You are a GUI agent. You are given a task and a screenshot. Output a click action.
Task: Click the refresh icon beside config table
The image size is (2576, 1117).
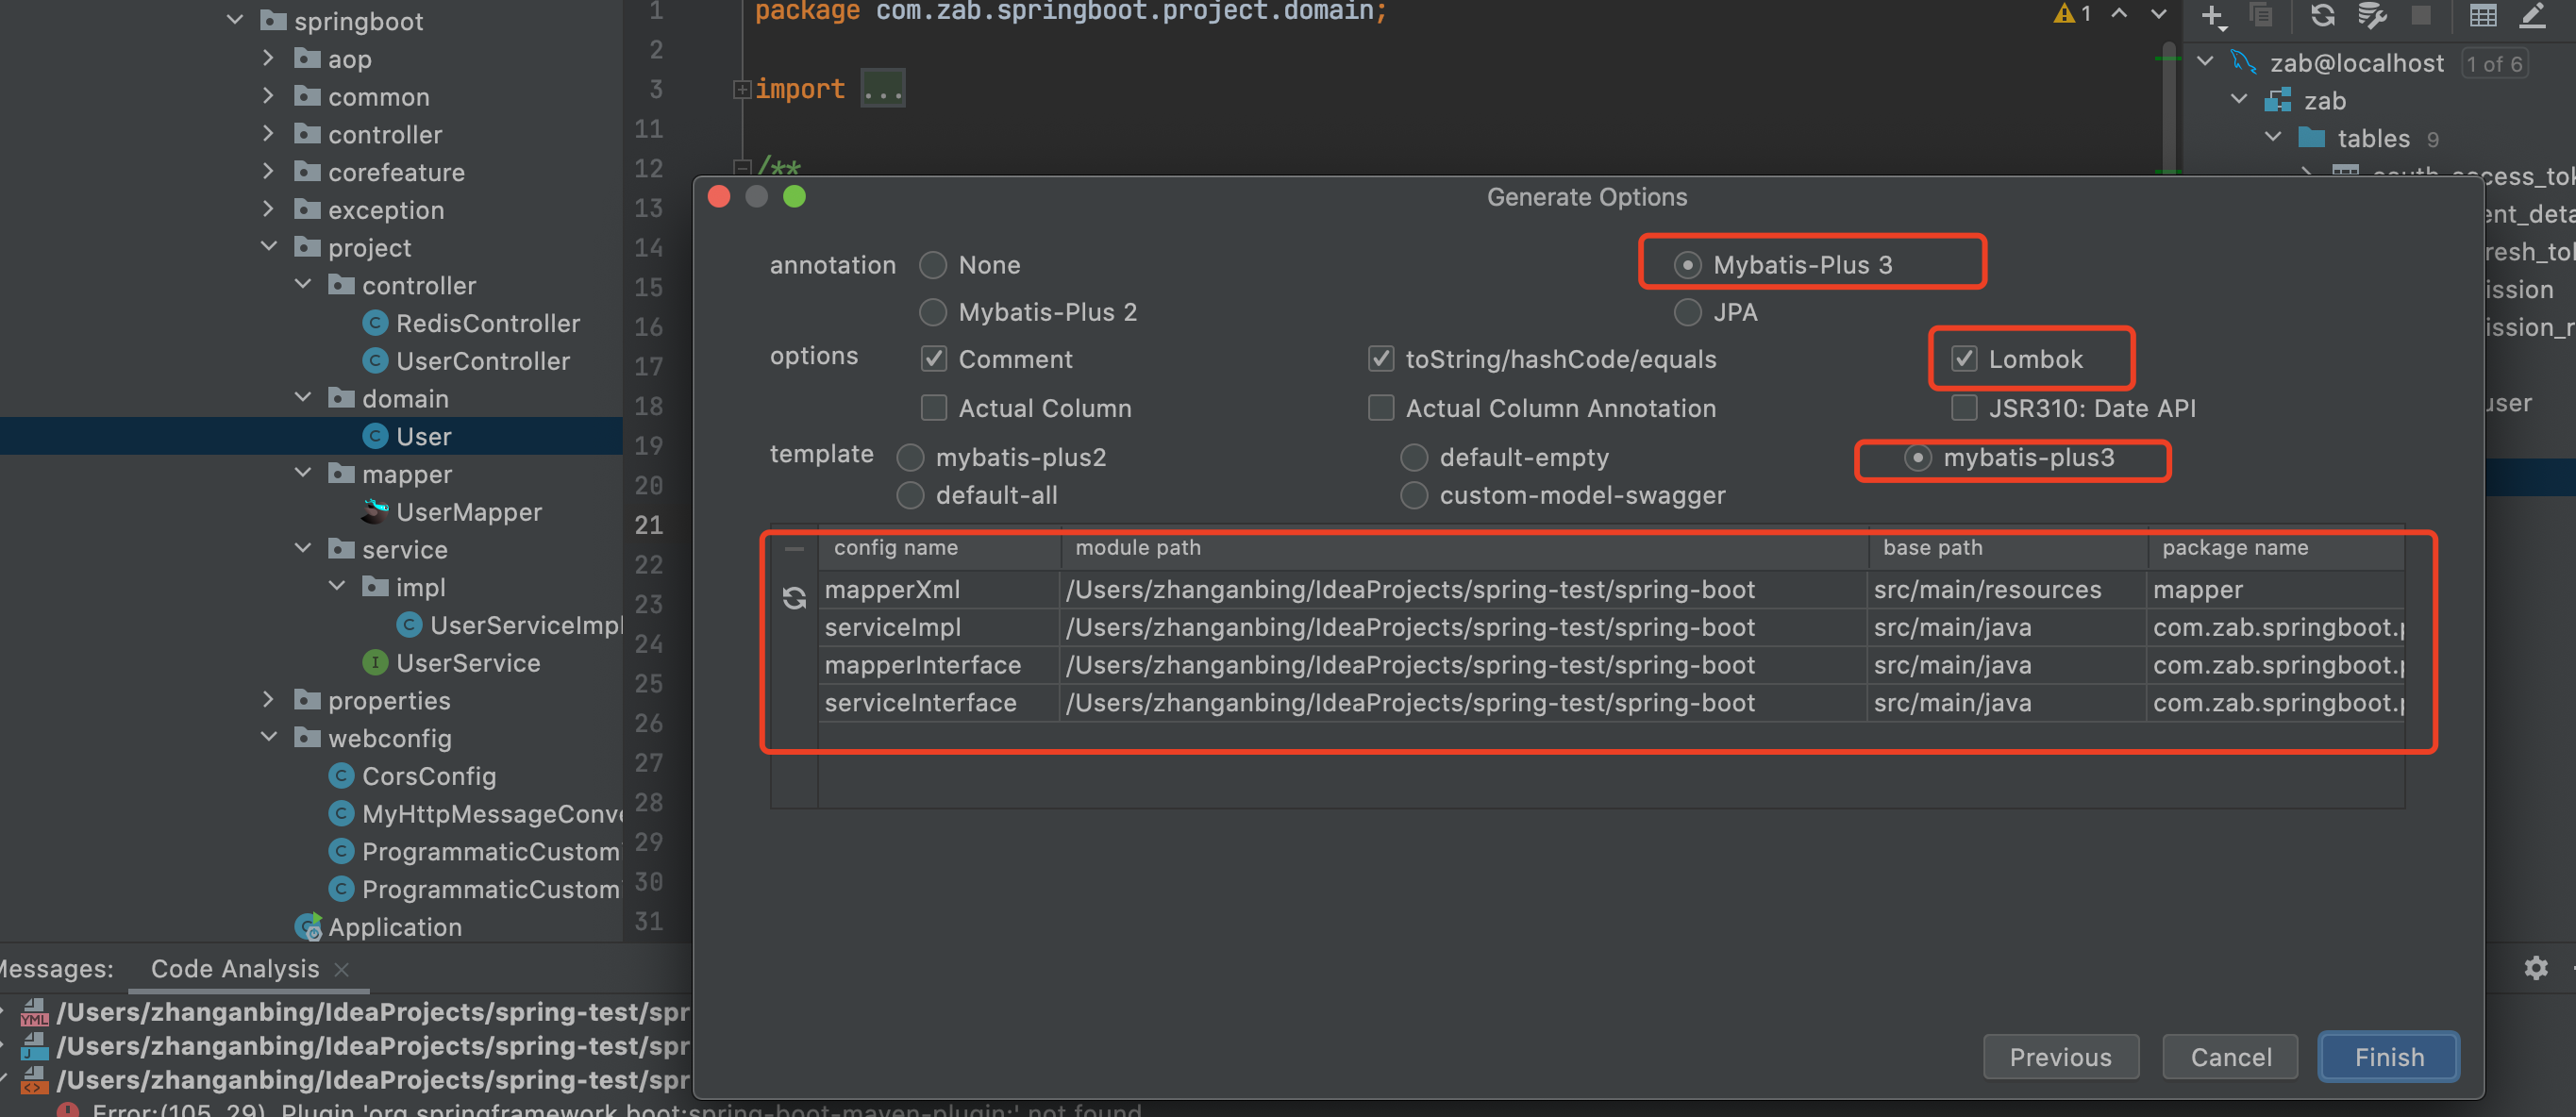coord(794,598)
